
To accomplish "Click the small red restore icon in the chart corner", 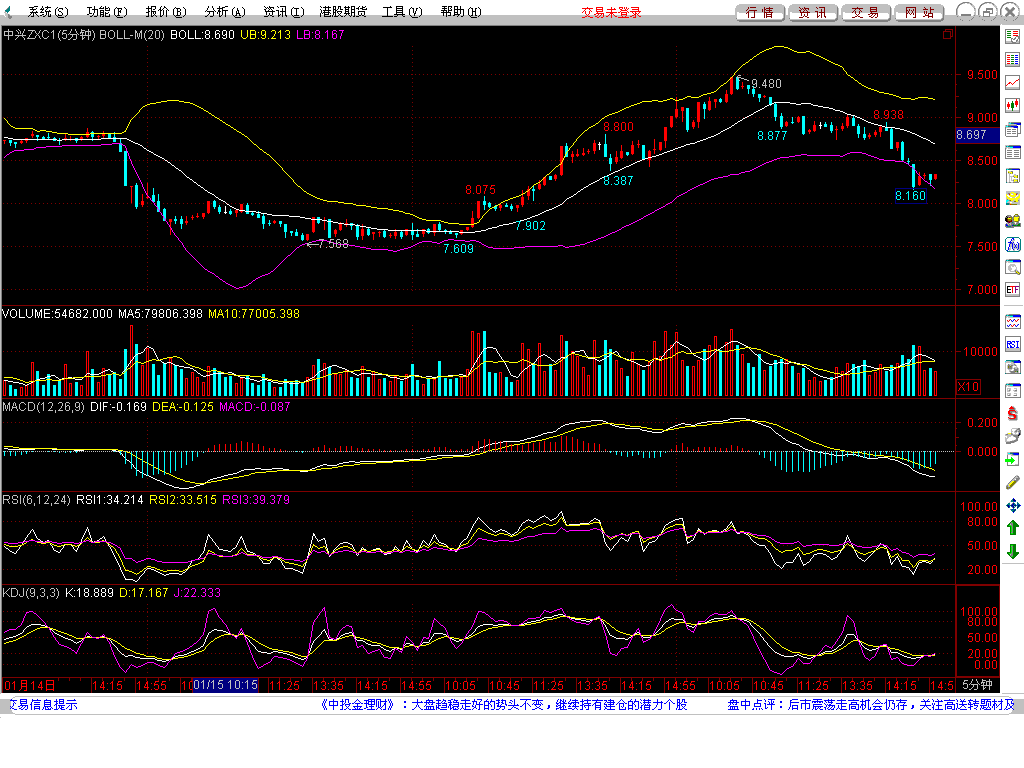I will click(948, 35).
